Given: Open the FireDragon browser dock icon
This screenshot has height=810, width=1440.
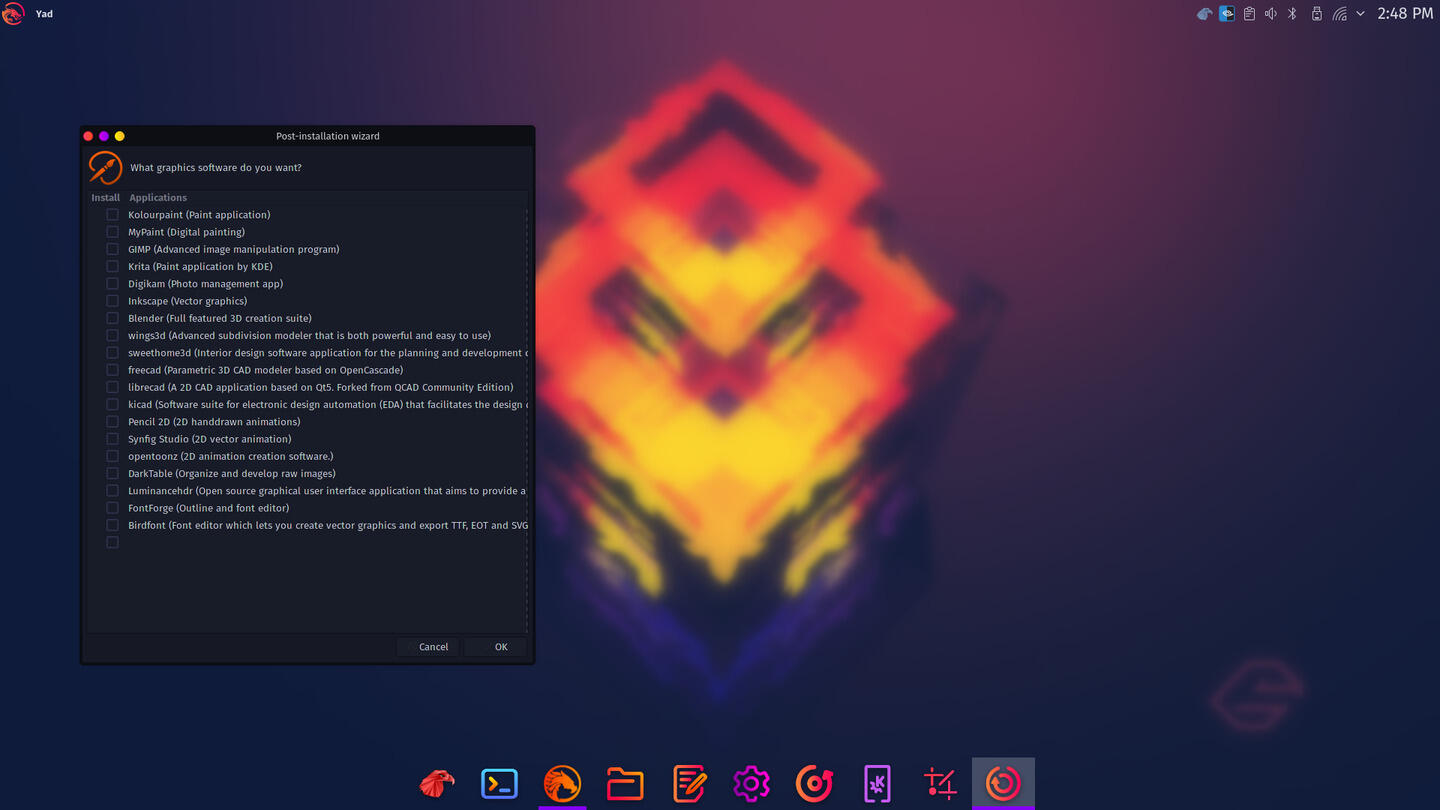Looking at the screenshot, I should 562,783.
